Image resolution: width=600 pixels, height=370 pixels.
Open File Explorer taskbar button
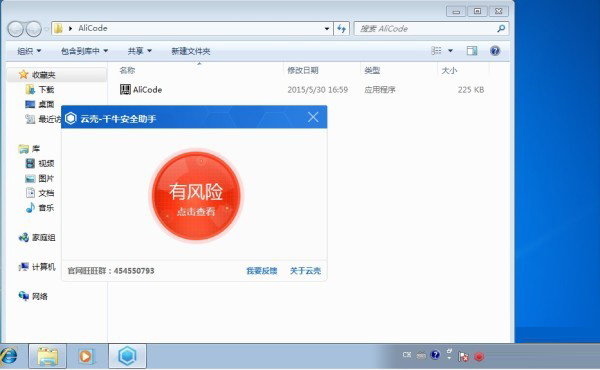(47, 356)
